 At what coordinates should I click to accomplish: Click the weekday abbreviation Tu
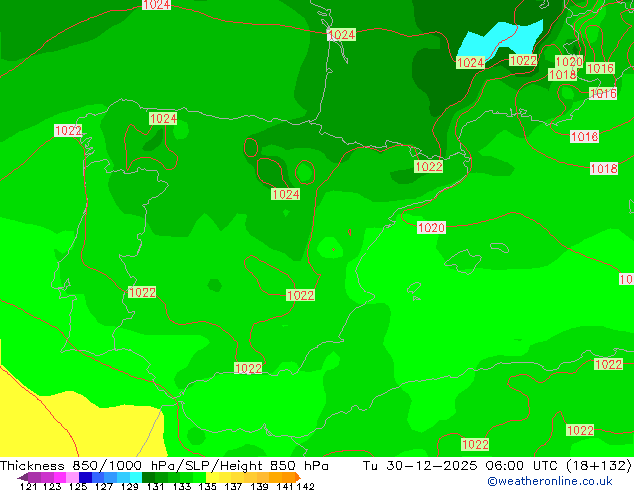[370, 466]
